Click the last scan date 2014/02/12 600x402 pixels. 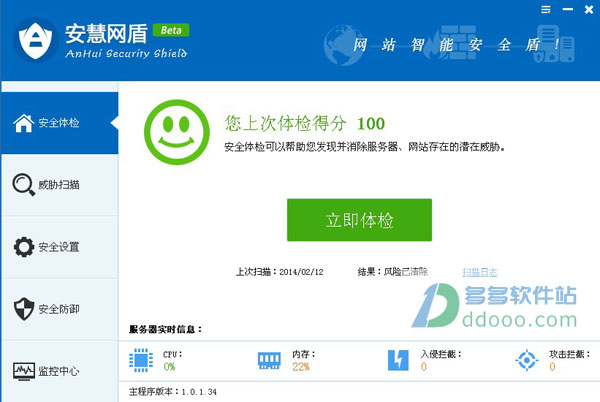(301, 272)
